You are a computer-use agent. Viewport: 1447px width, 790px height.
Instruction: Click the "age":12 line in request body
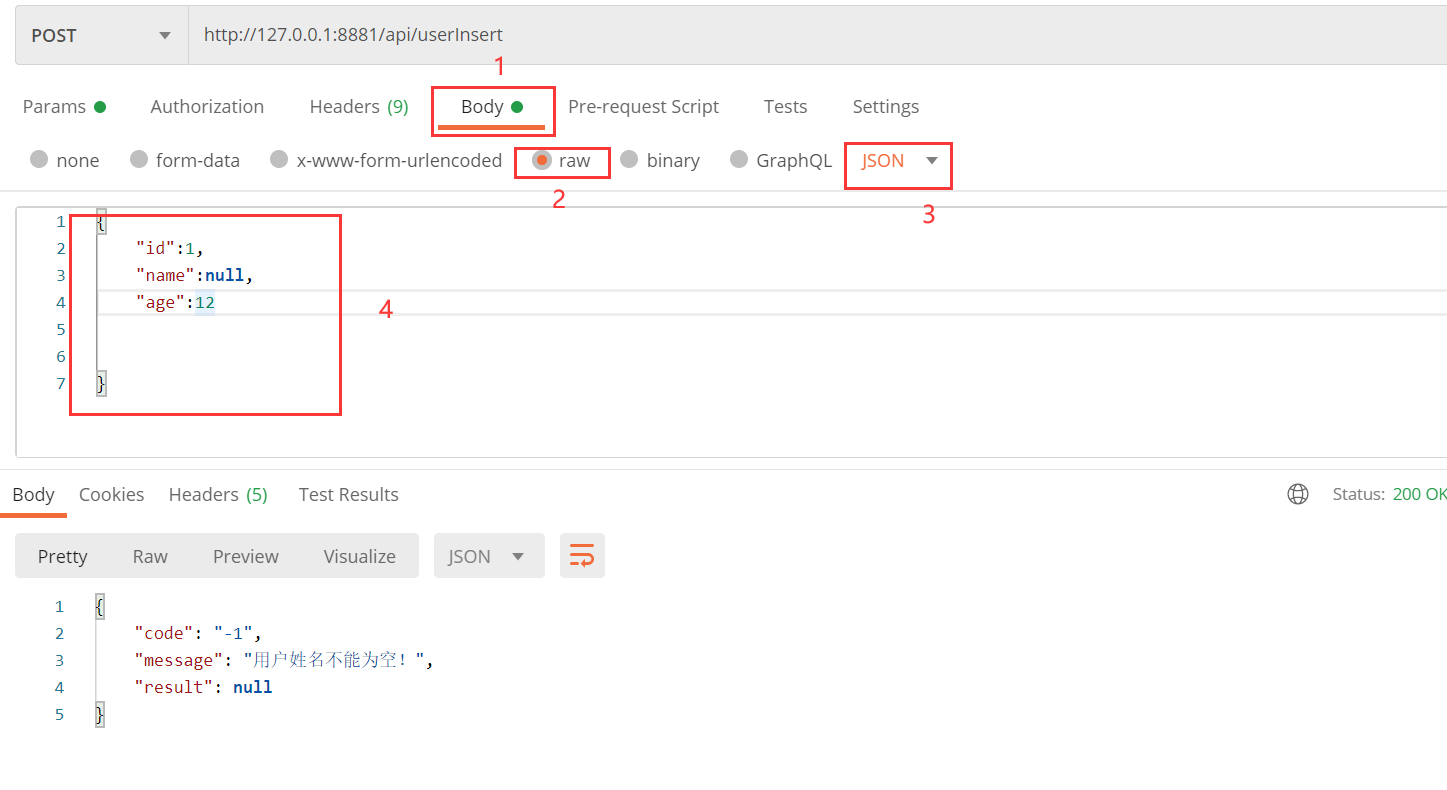(175, 303)
